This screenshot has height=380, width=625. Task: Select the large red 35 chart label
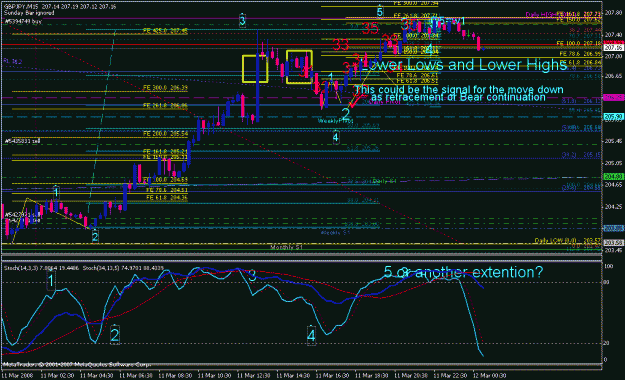tap(370, 29)
